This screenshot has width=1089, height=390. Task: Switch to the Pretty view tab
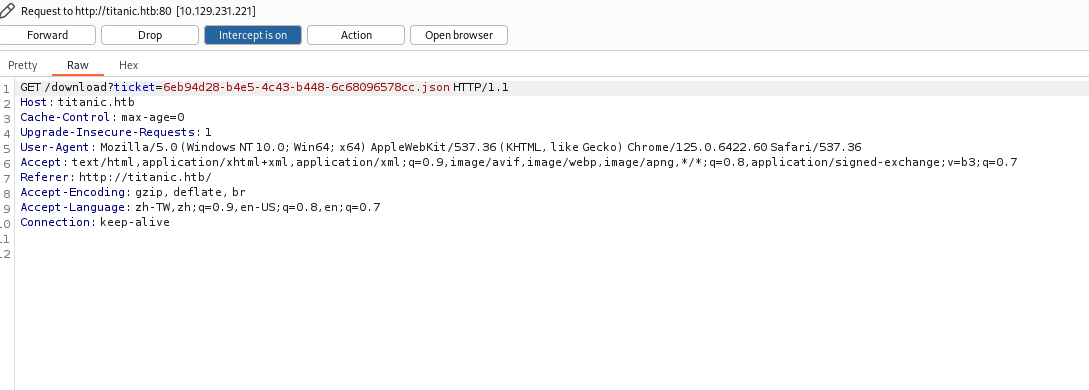point(22,65)
